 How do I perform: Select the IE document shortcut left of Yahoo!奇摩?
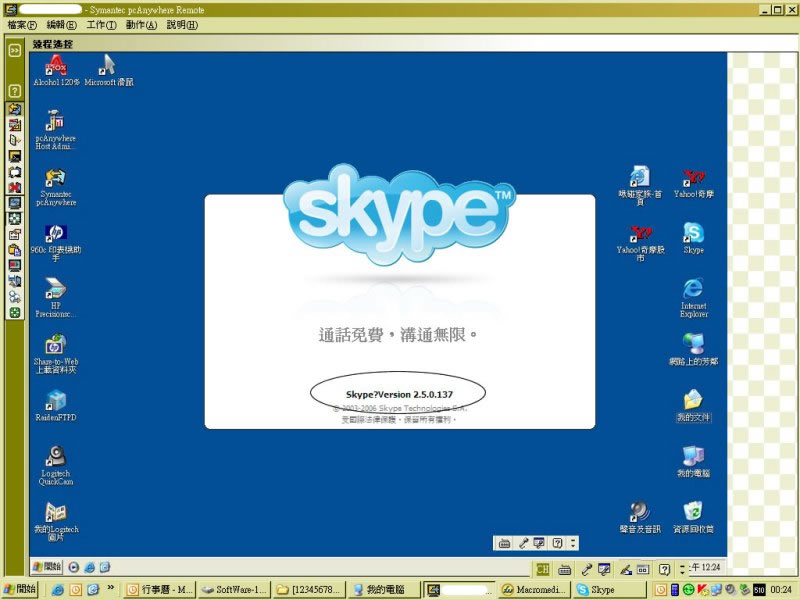click(640, 186)
